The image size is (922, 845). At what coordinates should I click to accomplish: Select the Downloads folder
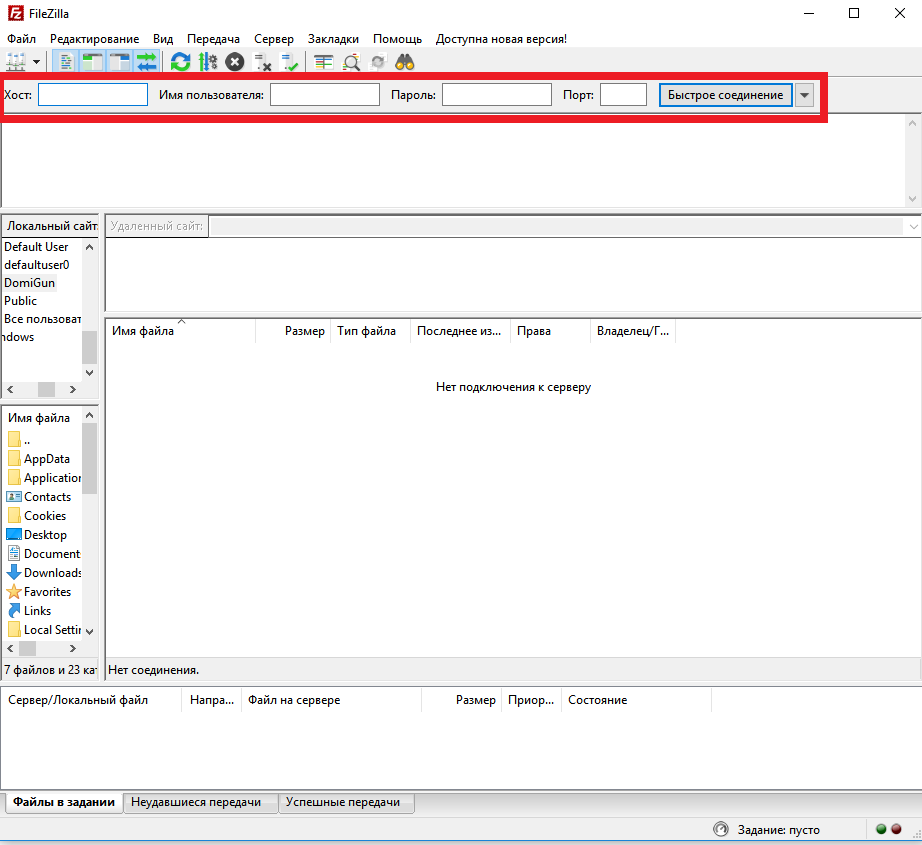[44, 573]
